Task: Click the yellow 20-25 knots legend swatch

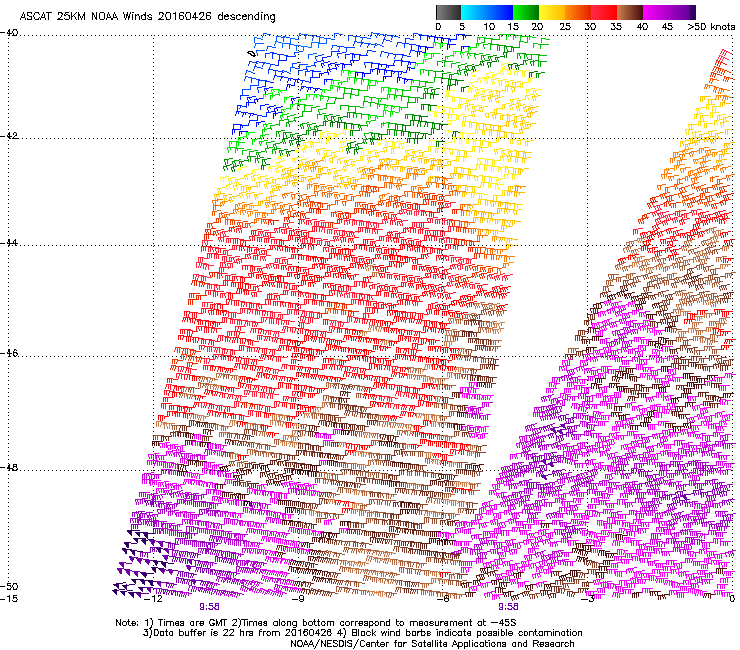Action: pyautogui.click(x=552, y=12)
